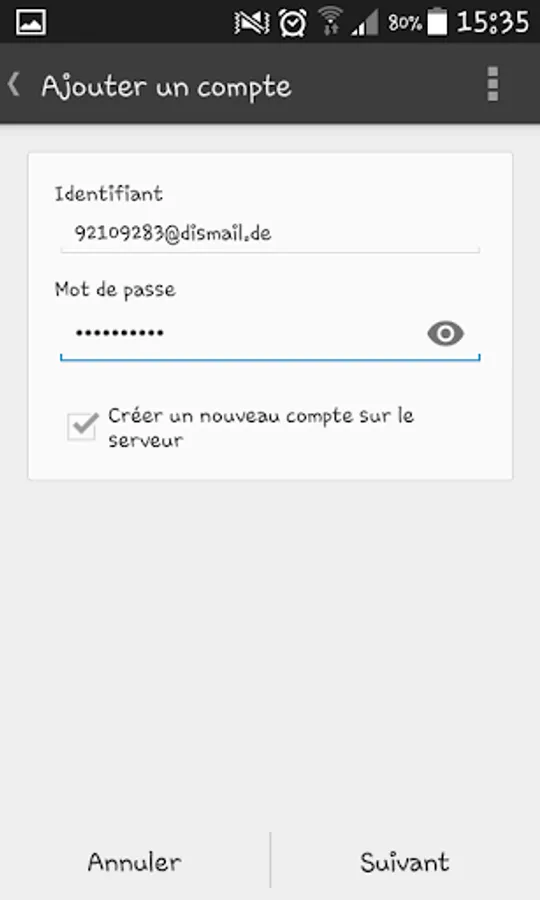The width and height of the screenshot is (540, 900).
Task: Tap the Wi-Fi status icon
Action: pyautogui.click(x=330, y=22)
